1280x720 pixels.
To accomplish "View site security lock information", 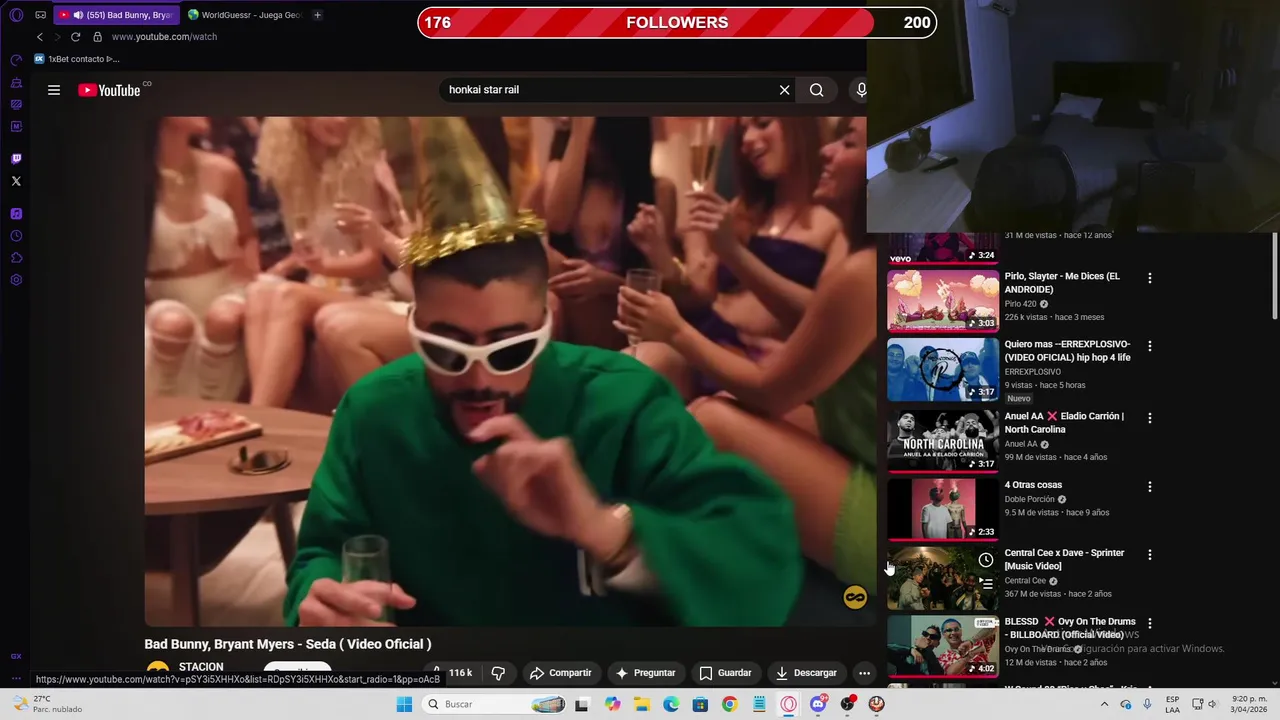I will [97, 37].
